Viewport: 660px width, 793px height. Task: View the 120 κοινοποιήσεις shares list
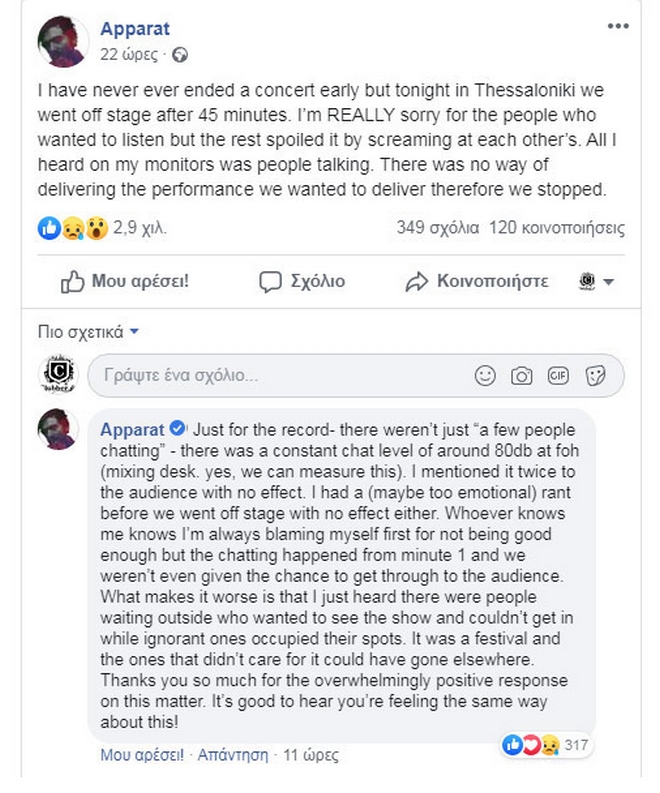pos(558,229)
